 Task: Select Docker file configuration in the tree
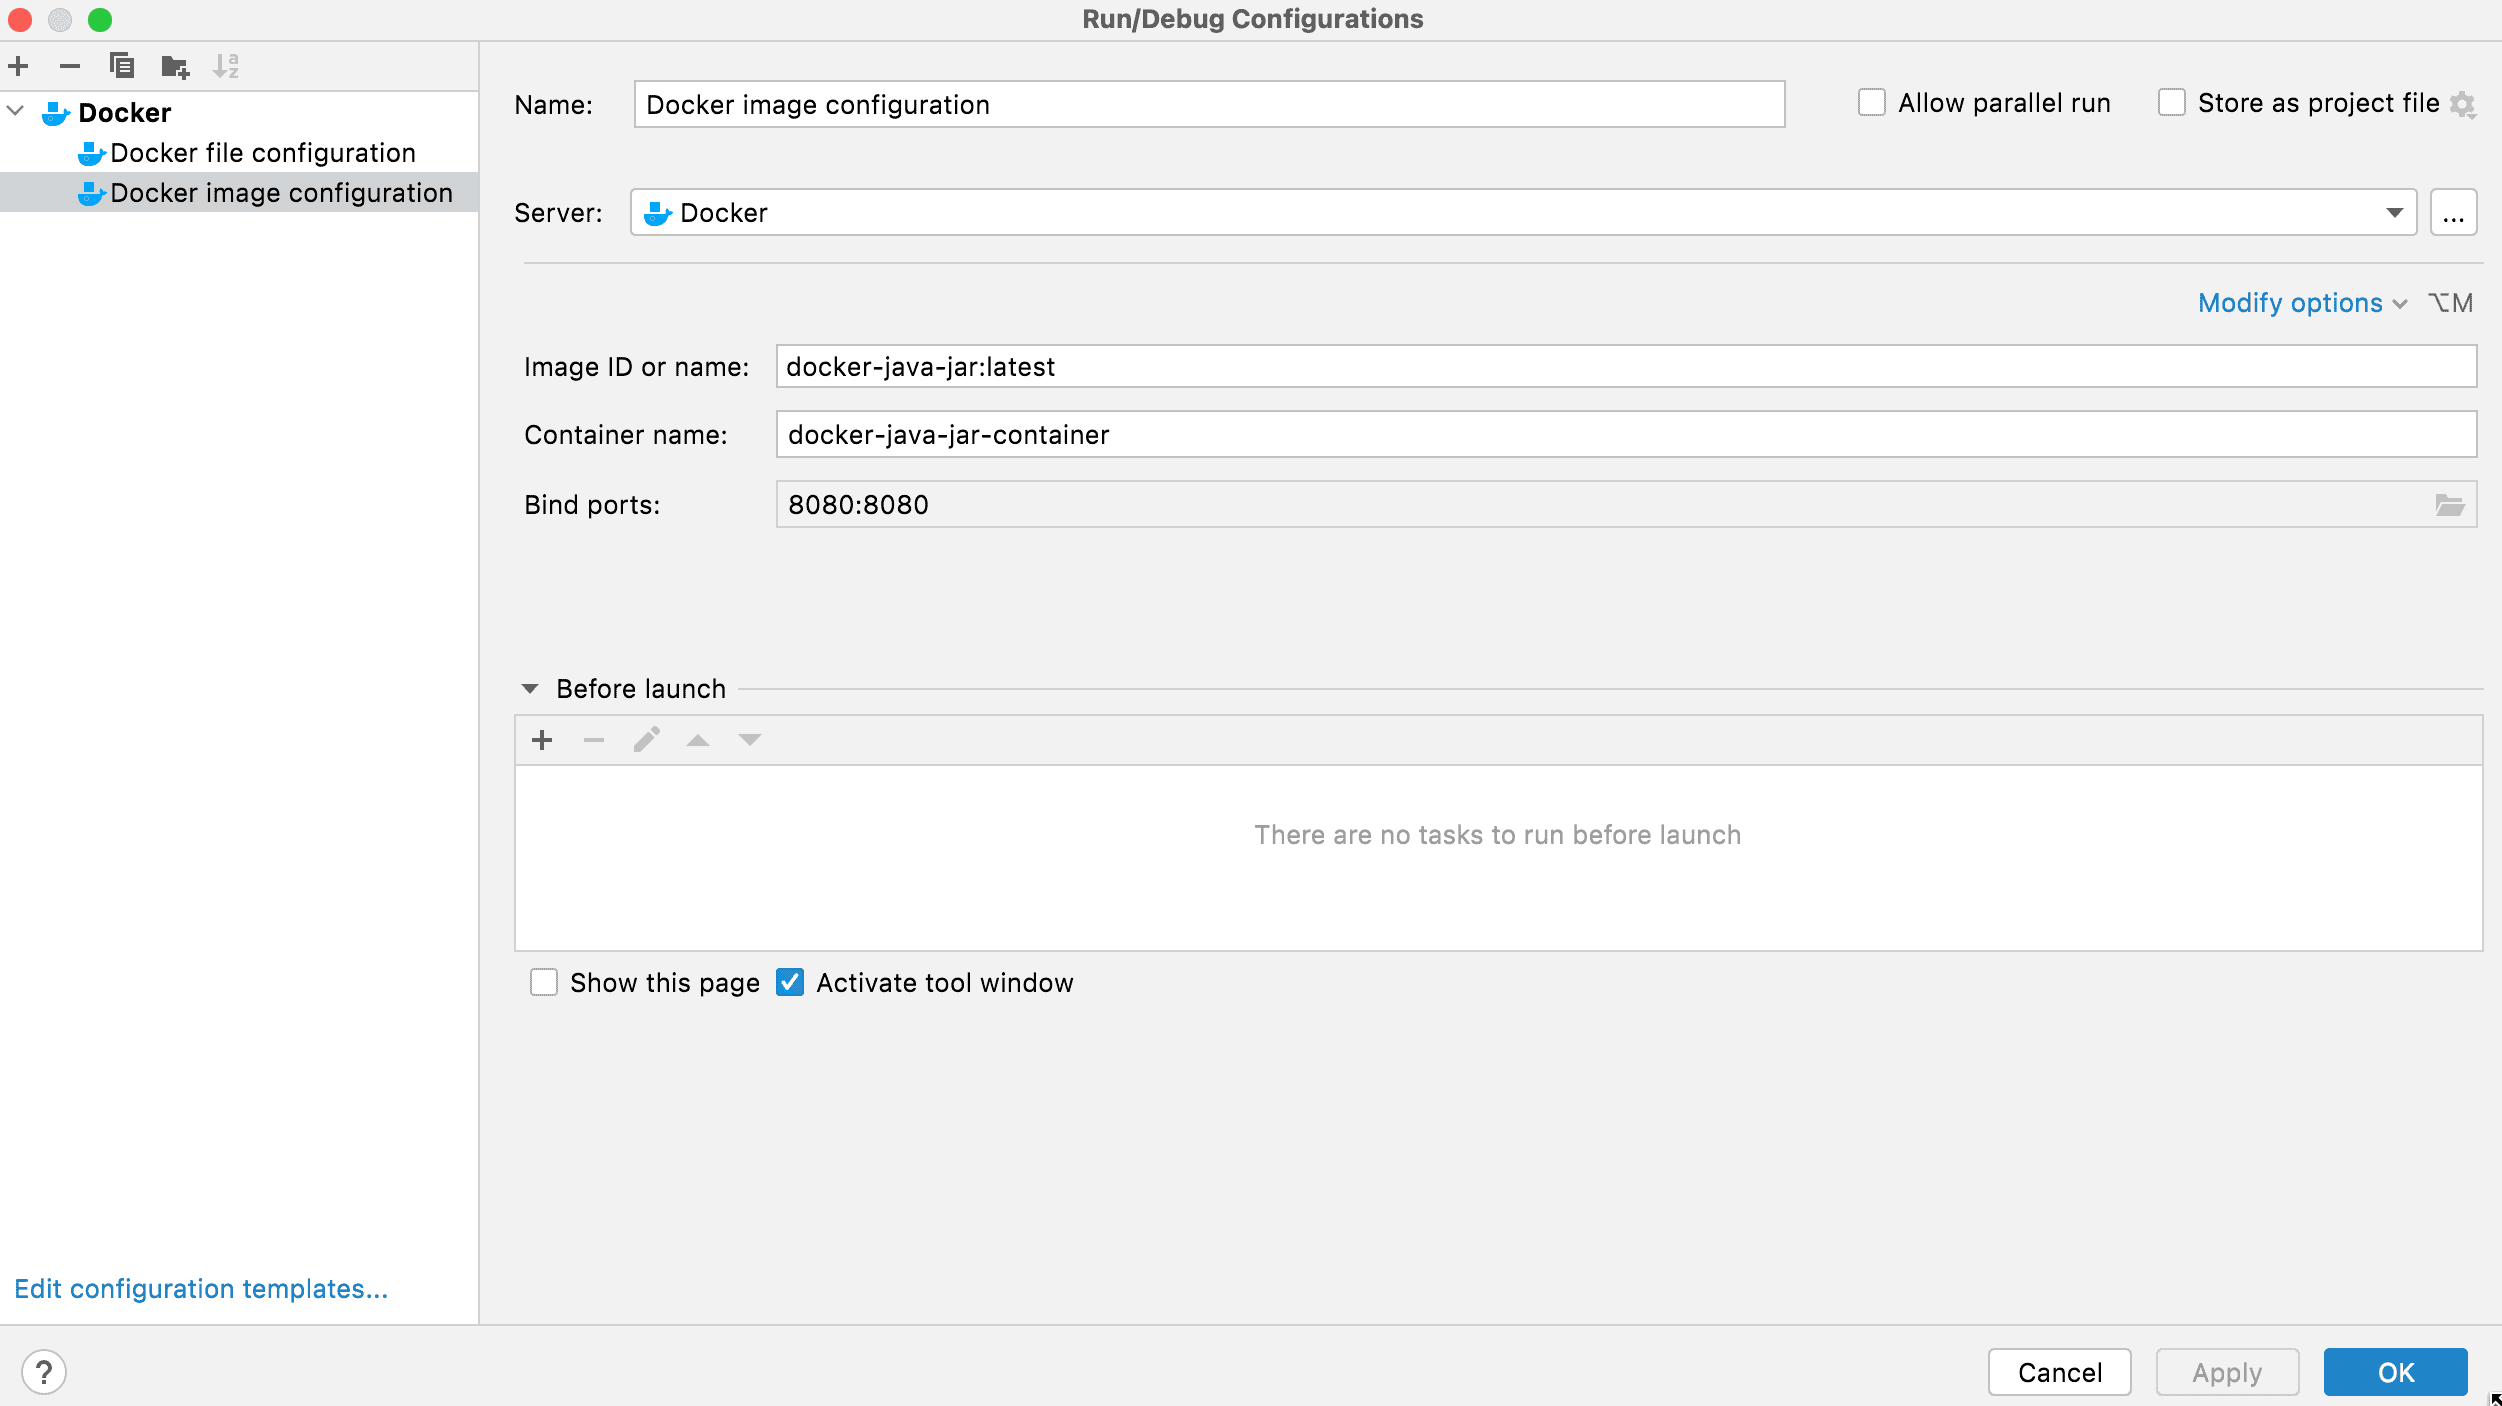(x=263, y=152)
